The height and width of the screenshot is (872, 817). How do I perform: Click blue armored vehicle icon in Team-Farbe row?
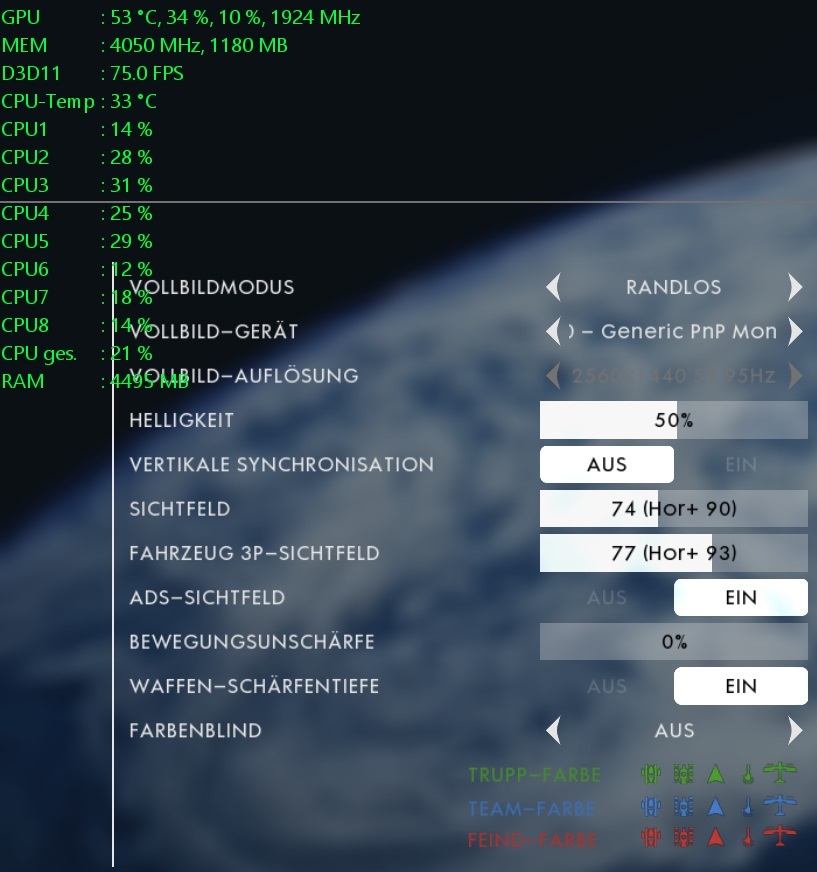pos(684,806)
